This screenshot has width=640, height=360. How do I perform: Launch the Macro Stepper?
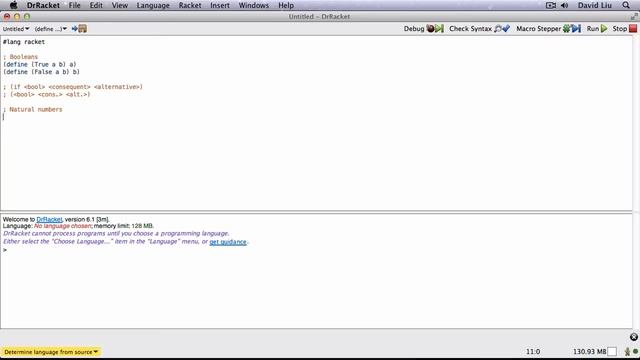tap(548, 29)
